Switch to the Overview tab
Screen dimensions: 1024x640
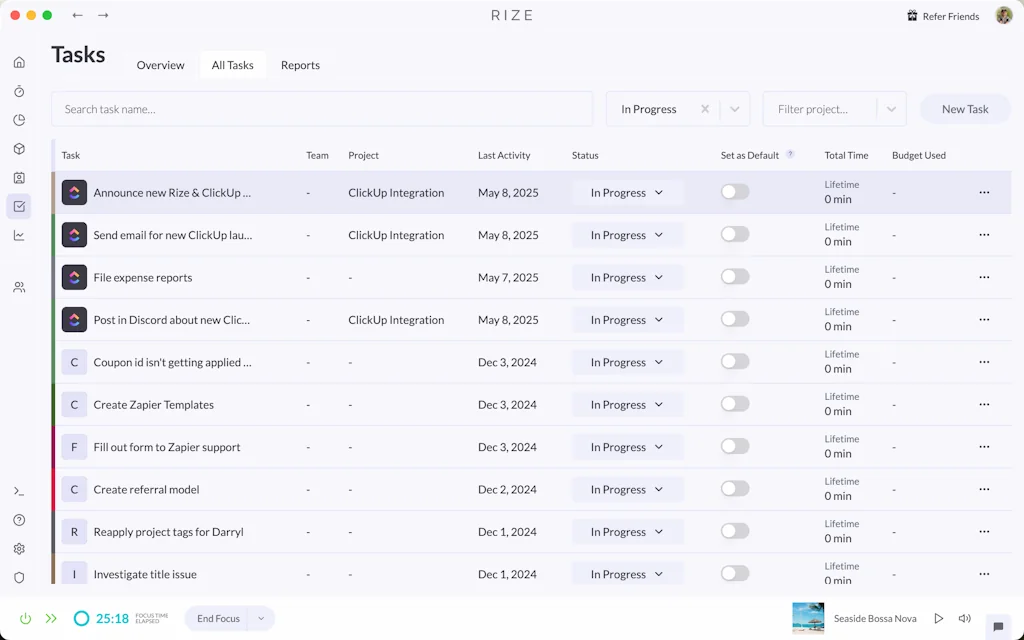coord(160,65)
